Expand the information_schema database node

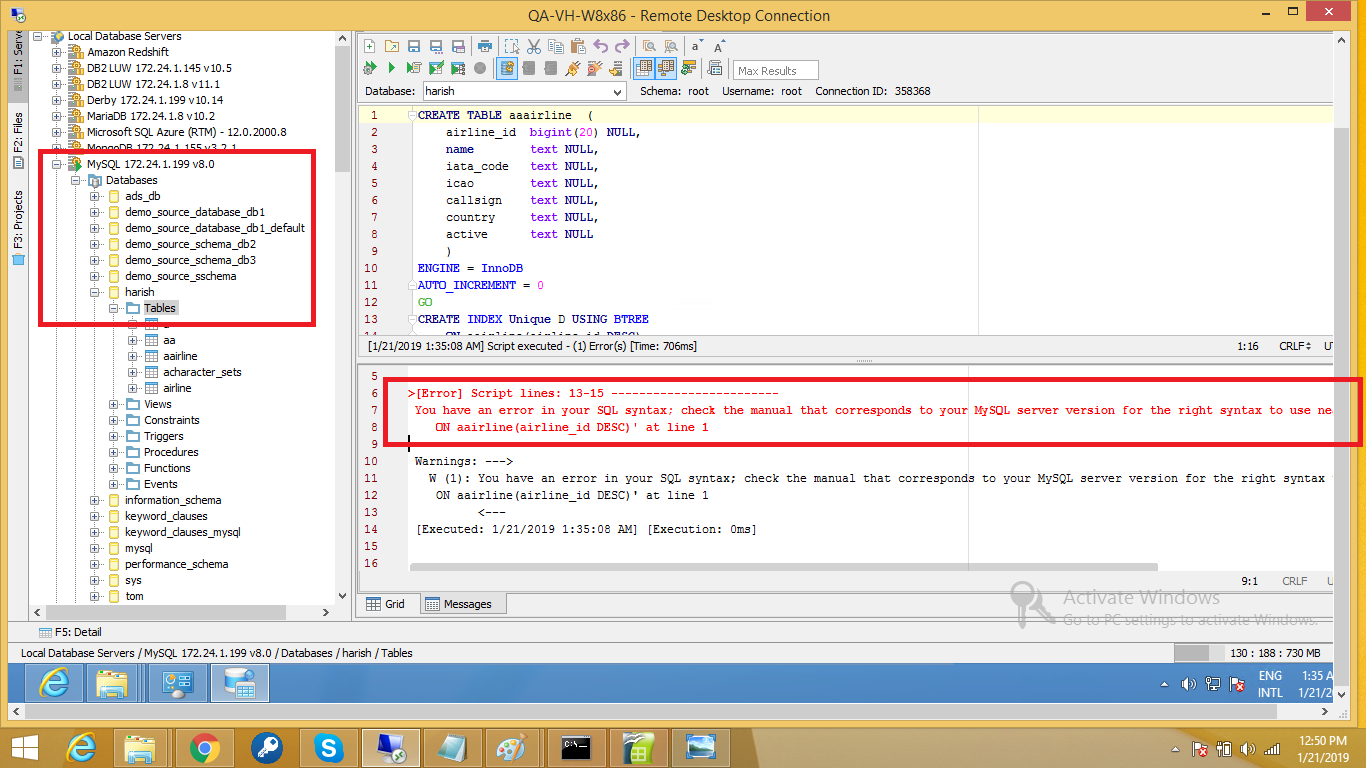click(95, 500)
